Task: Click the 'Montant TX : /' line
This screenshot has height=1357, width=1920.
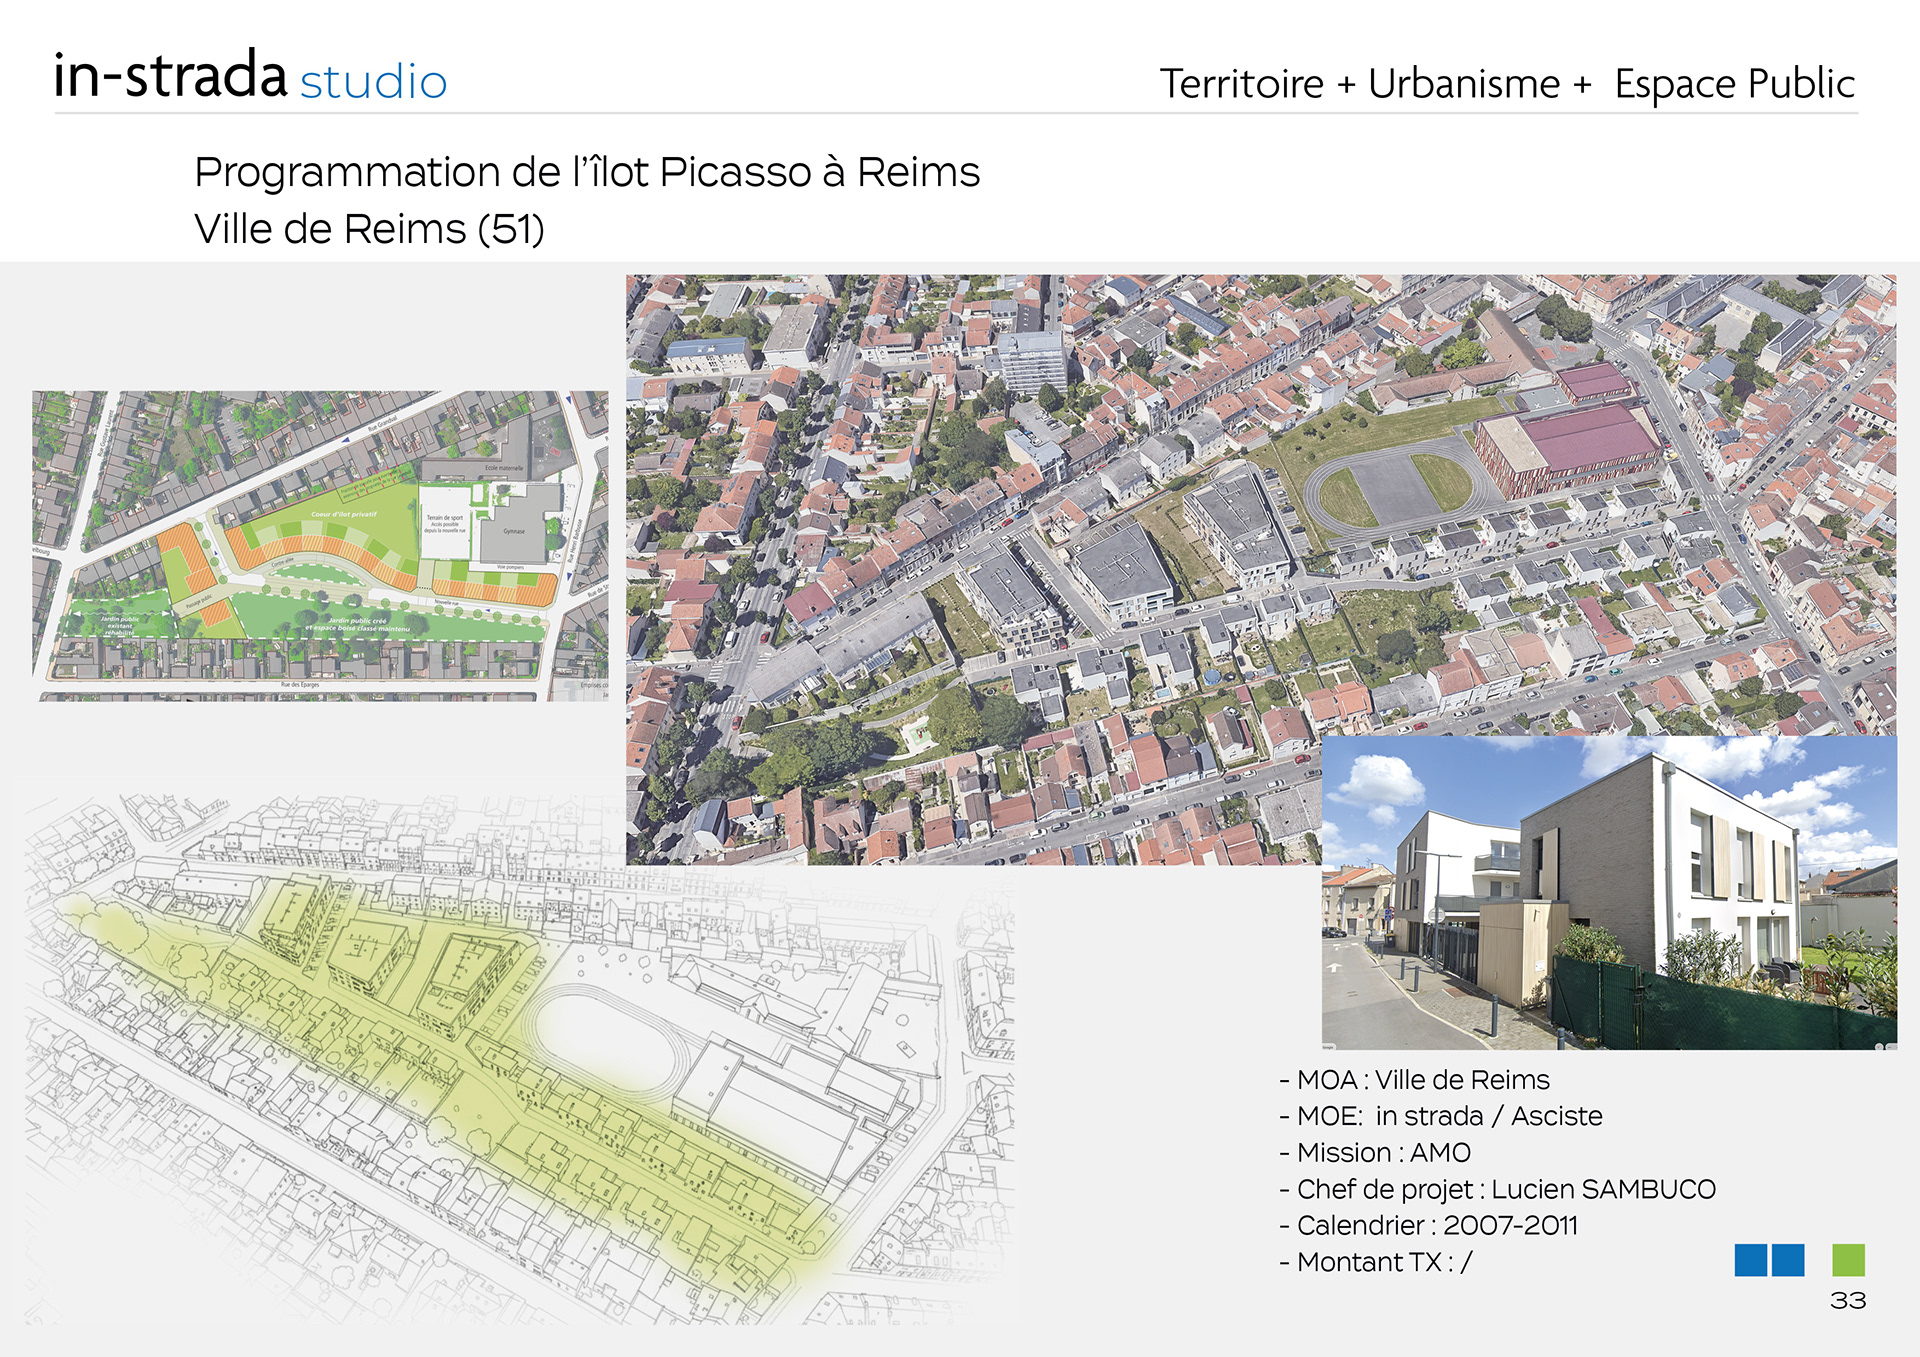Action: 1375,1262
